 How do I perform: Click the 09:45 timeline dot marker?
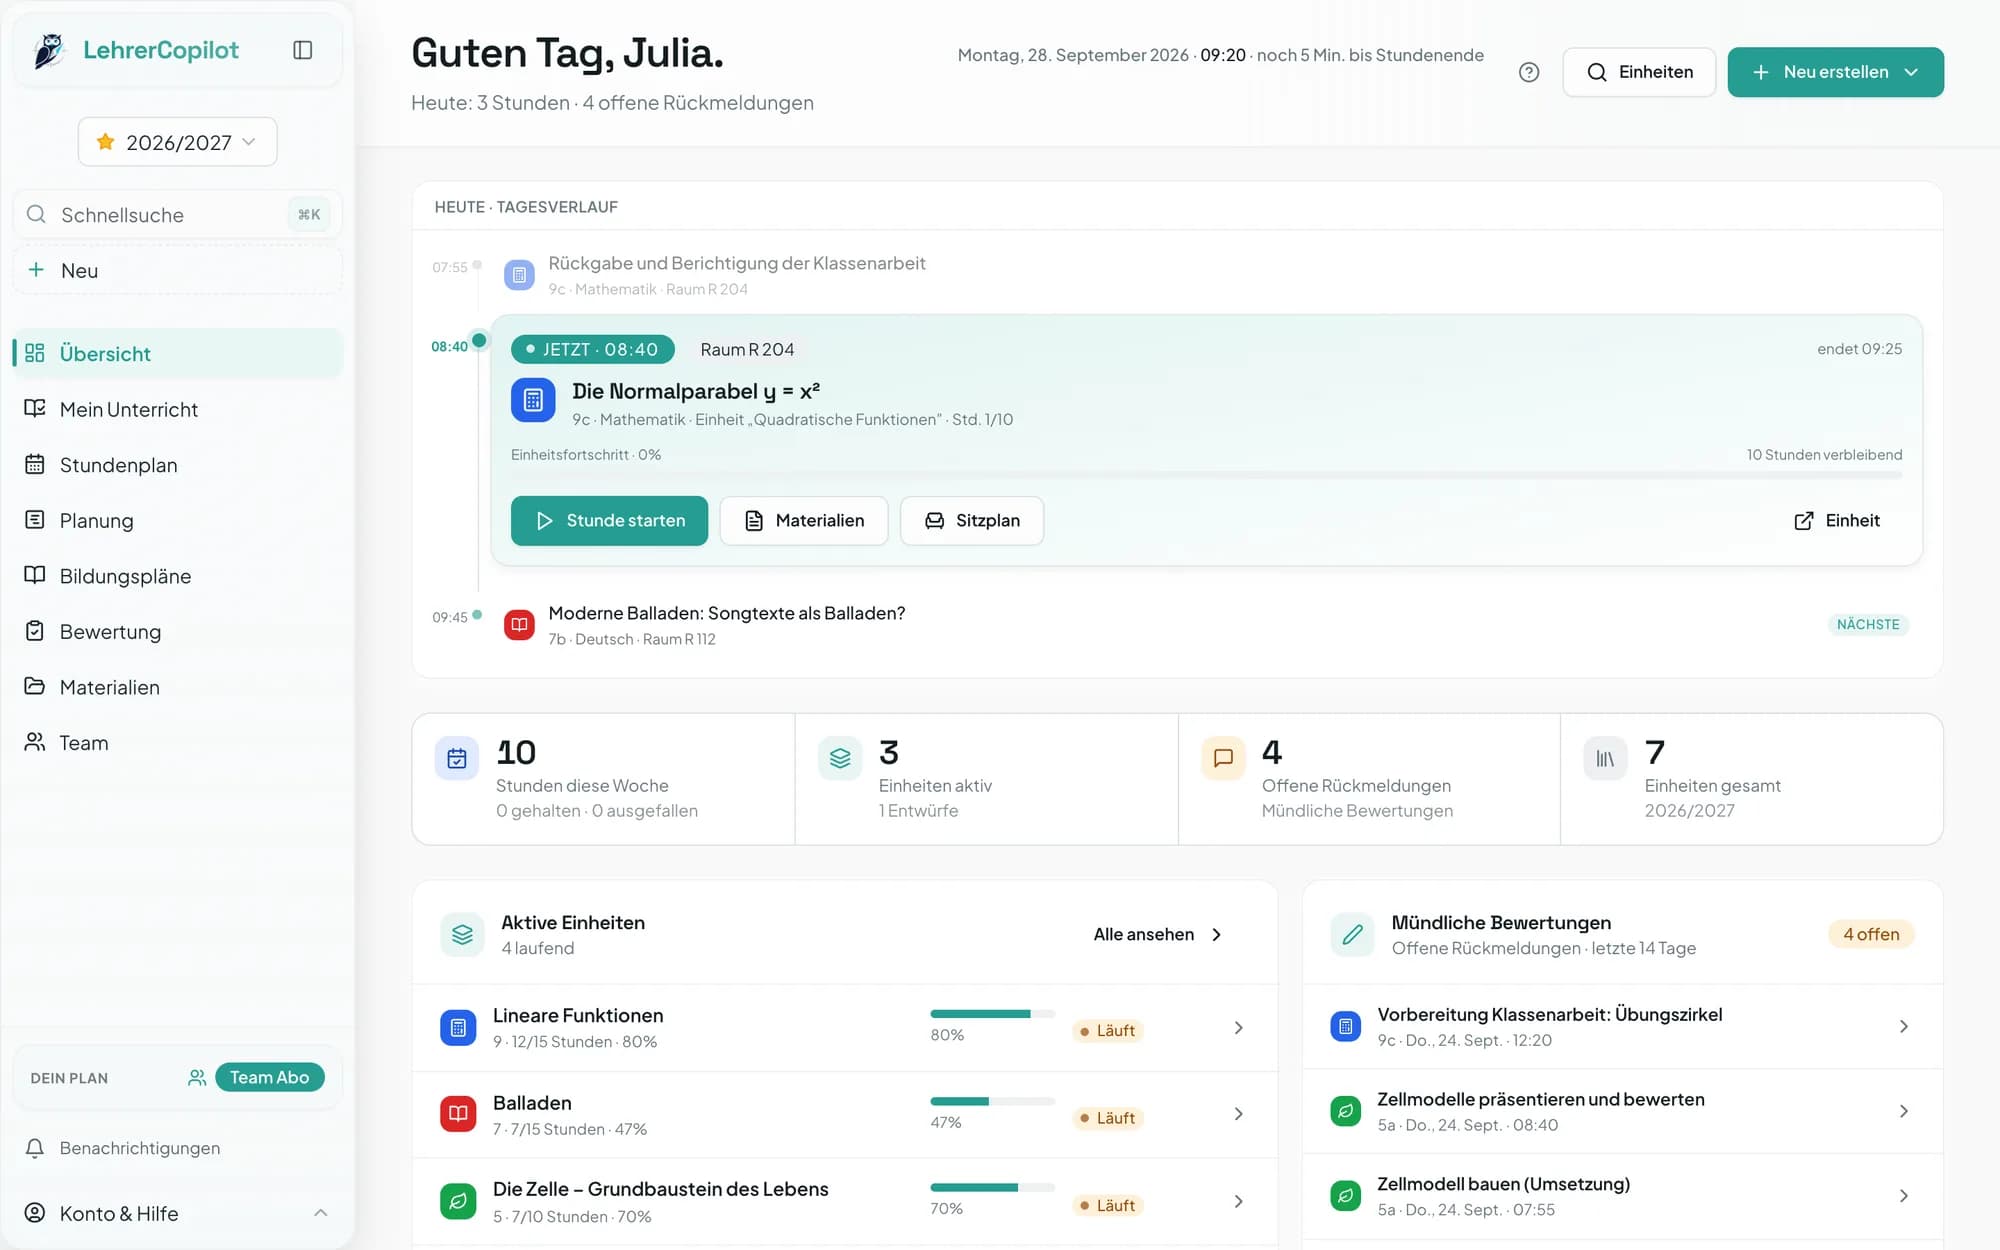tap(478, 615)
